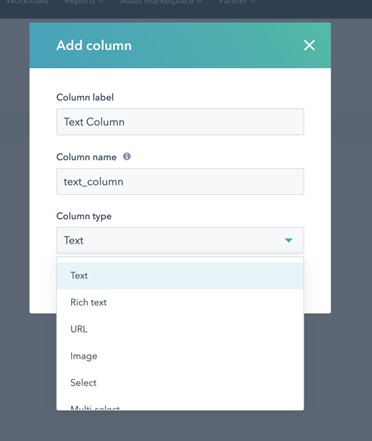The height and width of the screenshot is (441, 372).
Task: Click the Column name info icon
Action: coord(127,156)
